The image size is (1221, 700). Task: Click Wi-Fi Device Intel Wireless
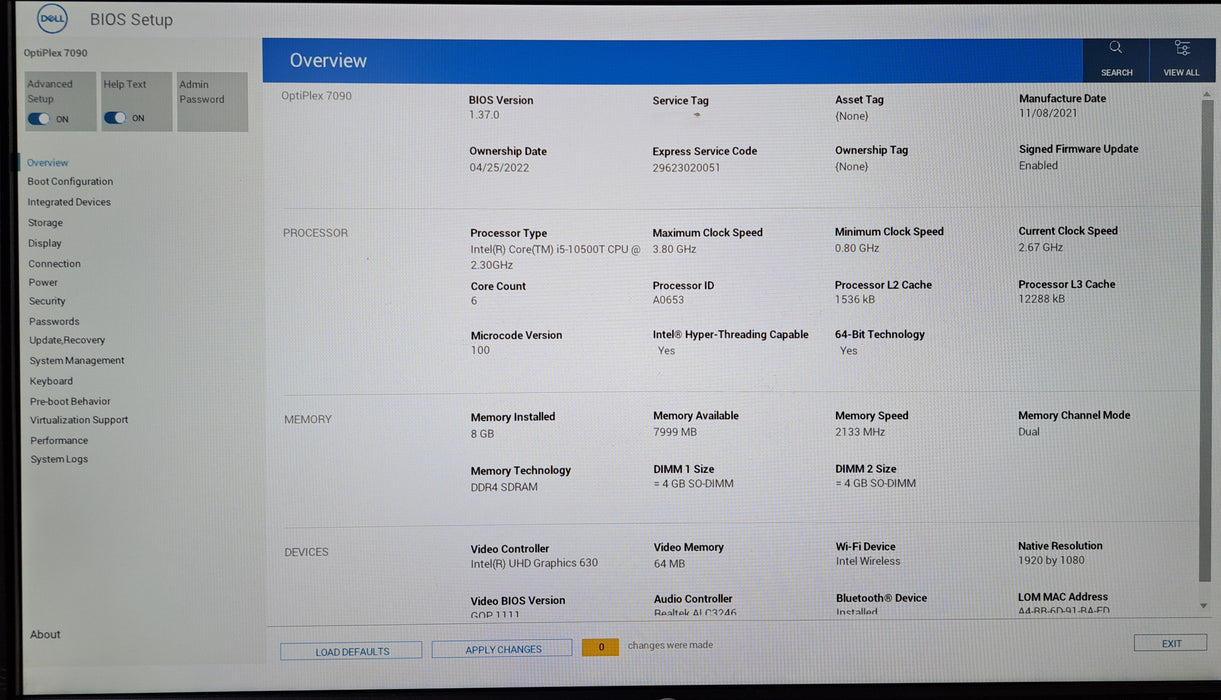tap(868, 561)
